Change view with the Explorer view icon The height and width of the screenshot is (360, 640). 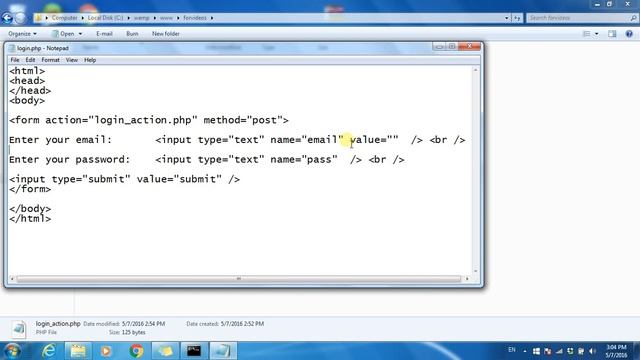[587, 34]
